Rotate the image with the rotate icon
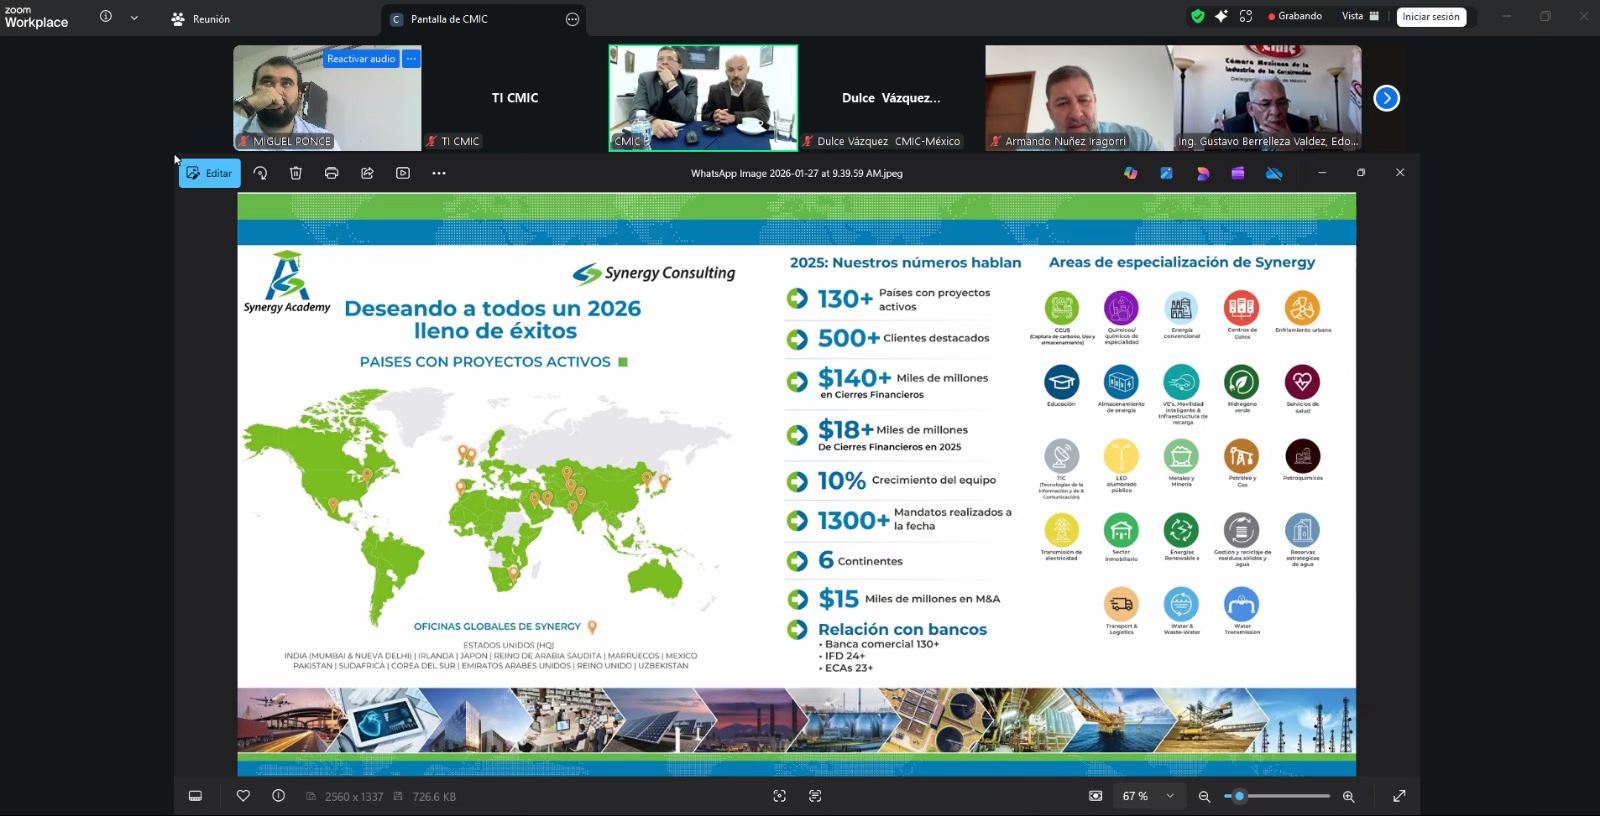Screen dimensions: 1600x816 click(x=260, y=173)
